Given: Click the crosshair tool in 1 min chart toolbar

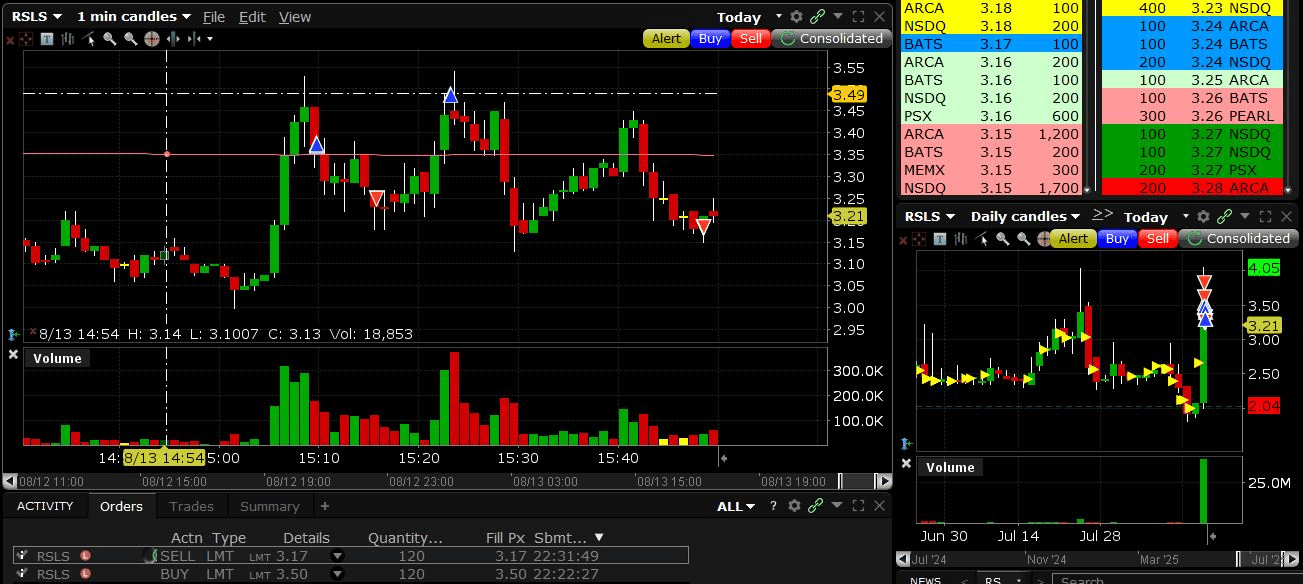Looking at the screenshot, I should tap(151, 39).
